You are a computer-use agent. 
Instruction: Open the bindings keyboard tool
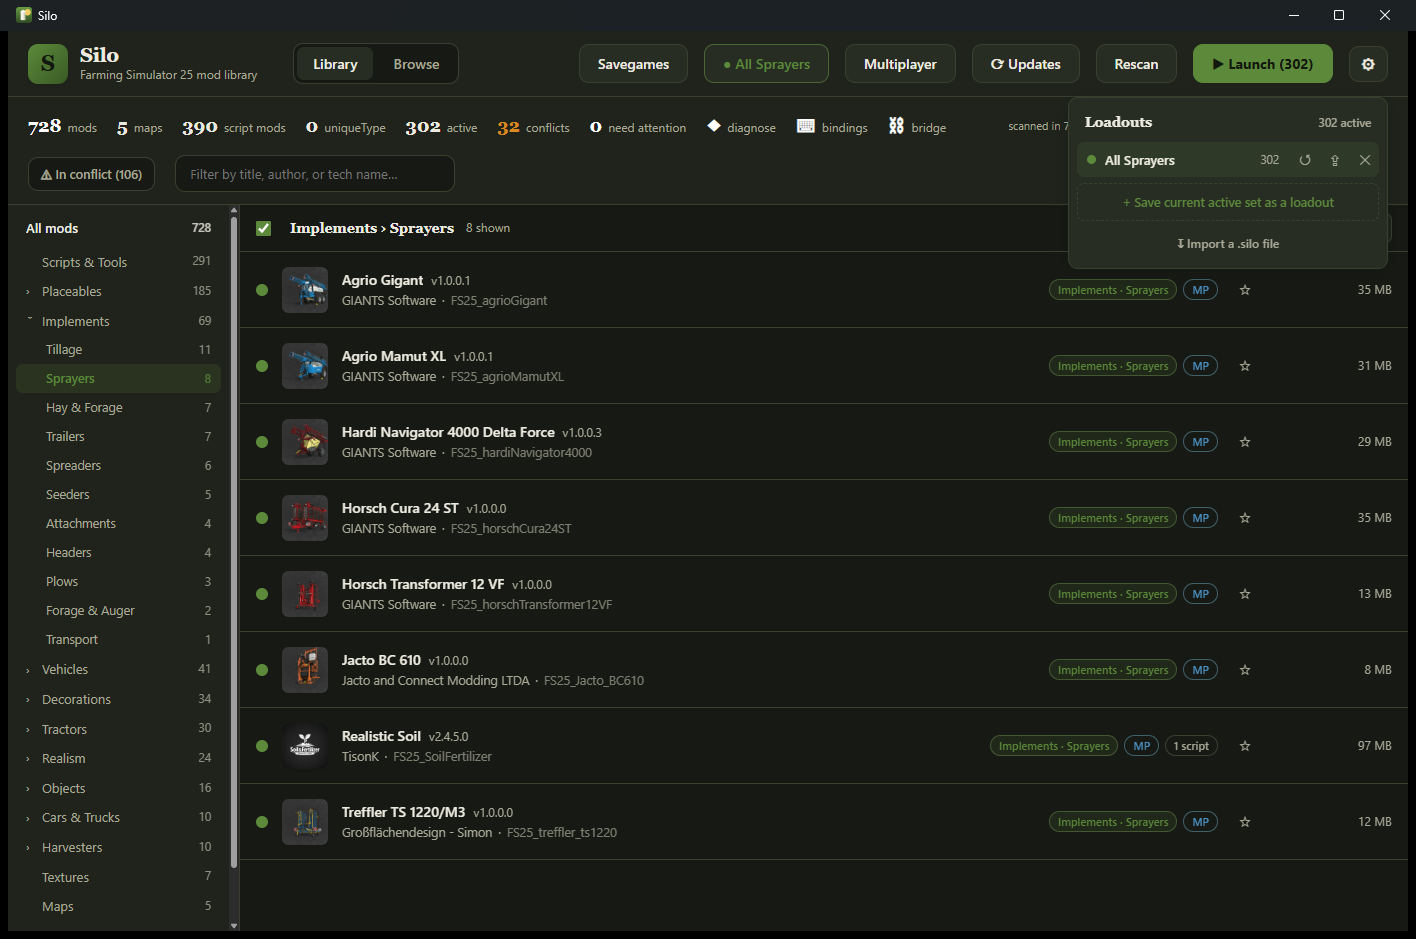[832, 127]
